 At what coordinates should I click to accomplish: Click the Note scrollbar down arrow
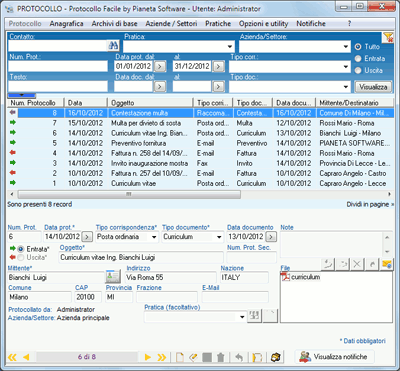(387, 252)
